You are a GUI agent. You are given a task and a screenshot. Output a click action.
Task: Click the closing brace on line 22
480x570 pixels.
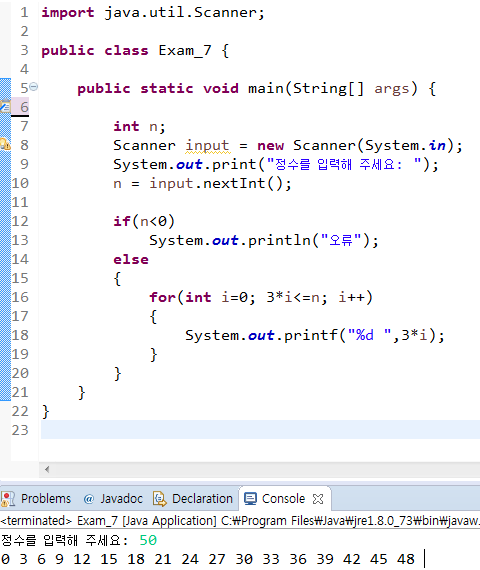click(x=45, y=412)
